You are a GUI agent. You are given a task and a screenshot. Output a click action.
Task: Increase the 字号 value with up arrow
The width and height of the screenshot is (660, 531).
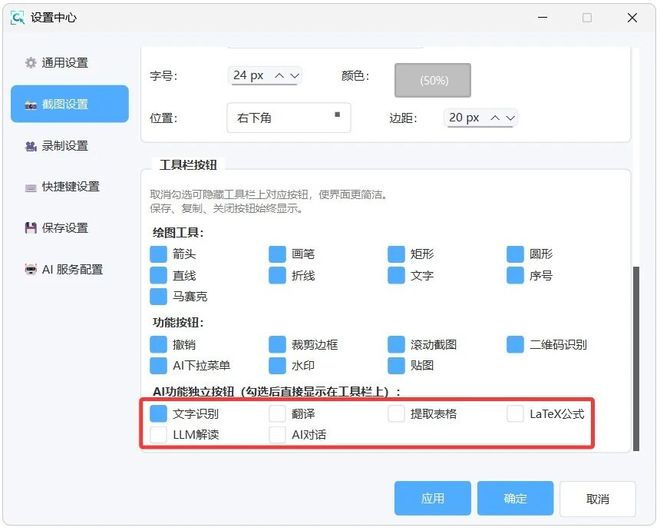pyautogui.click(x=279, y=76)
